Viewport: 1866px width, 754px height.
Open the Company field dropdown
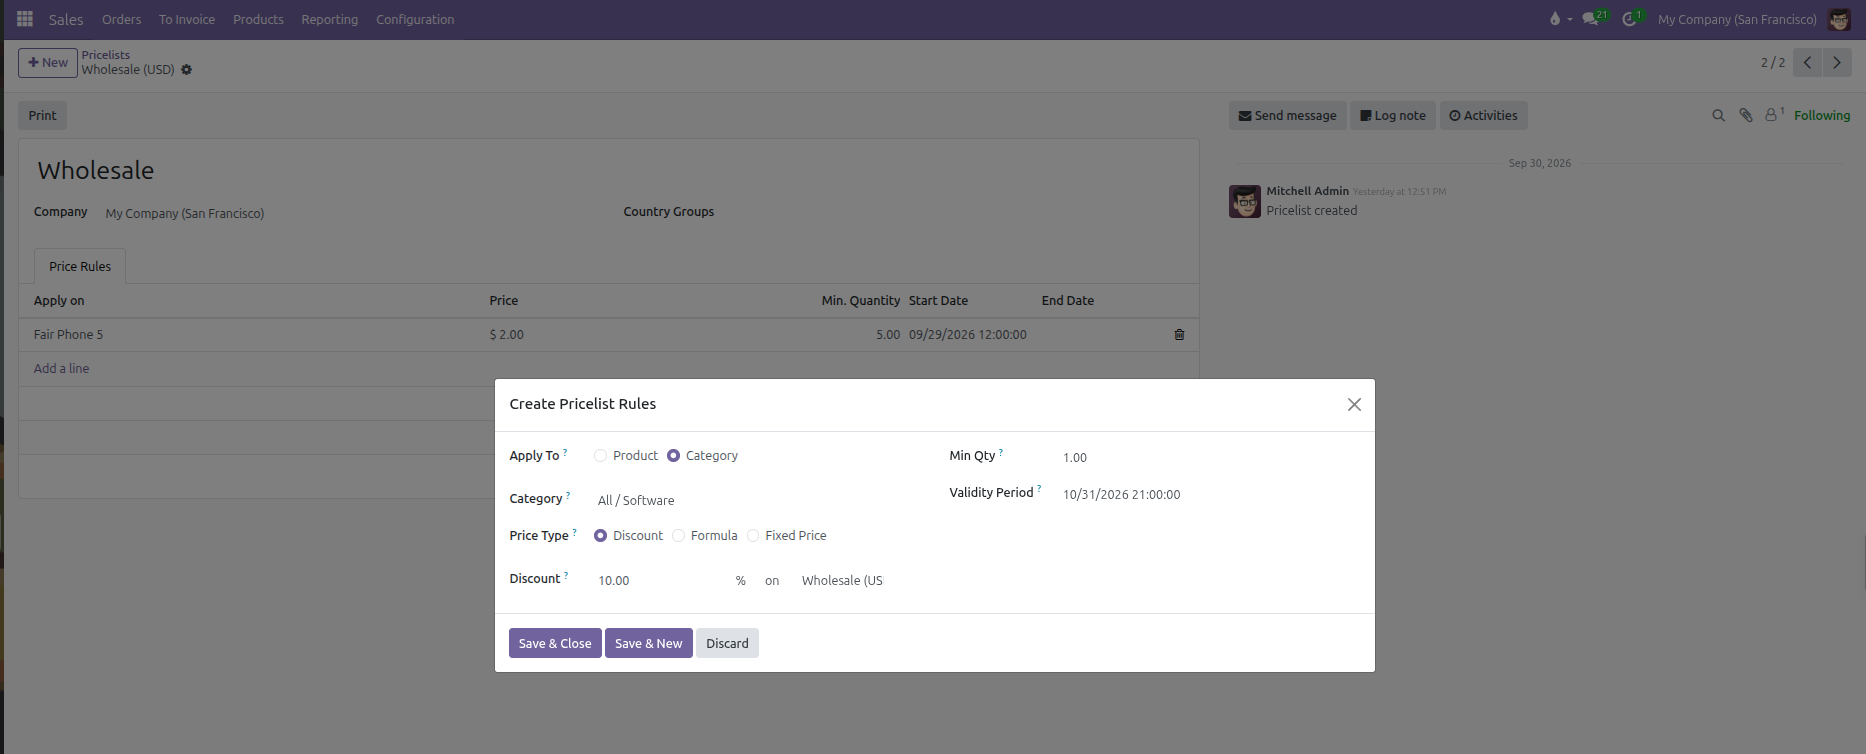[350, 214]
